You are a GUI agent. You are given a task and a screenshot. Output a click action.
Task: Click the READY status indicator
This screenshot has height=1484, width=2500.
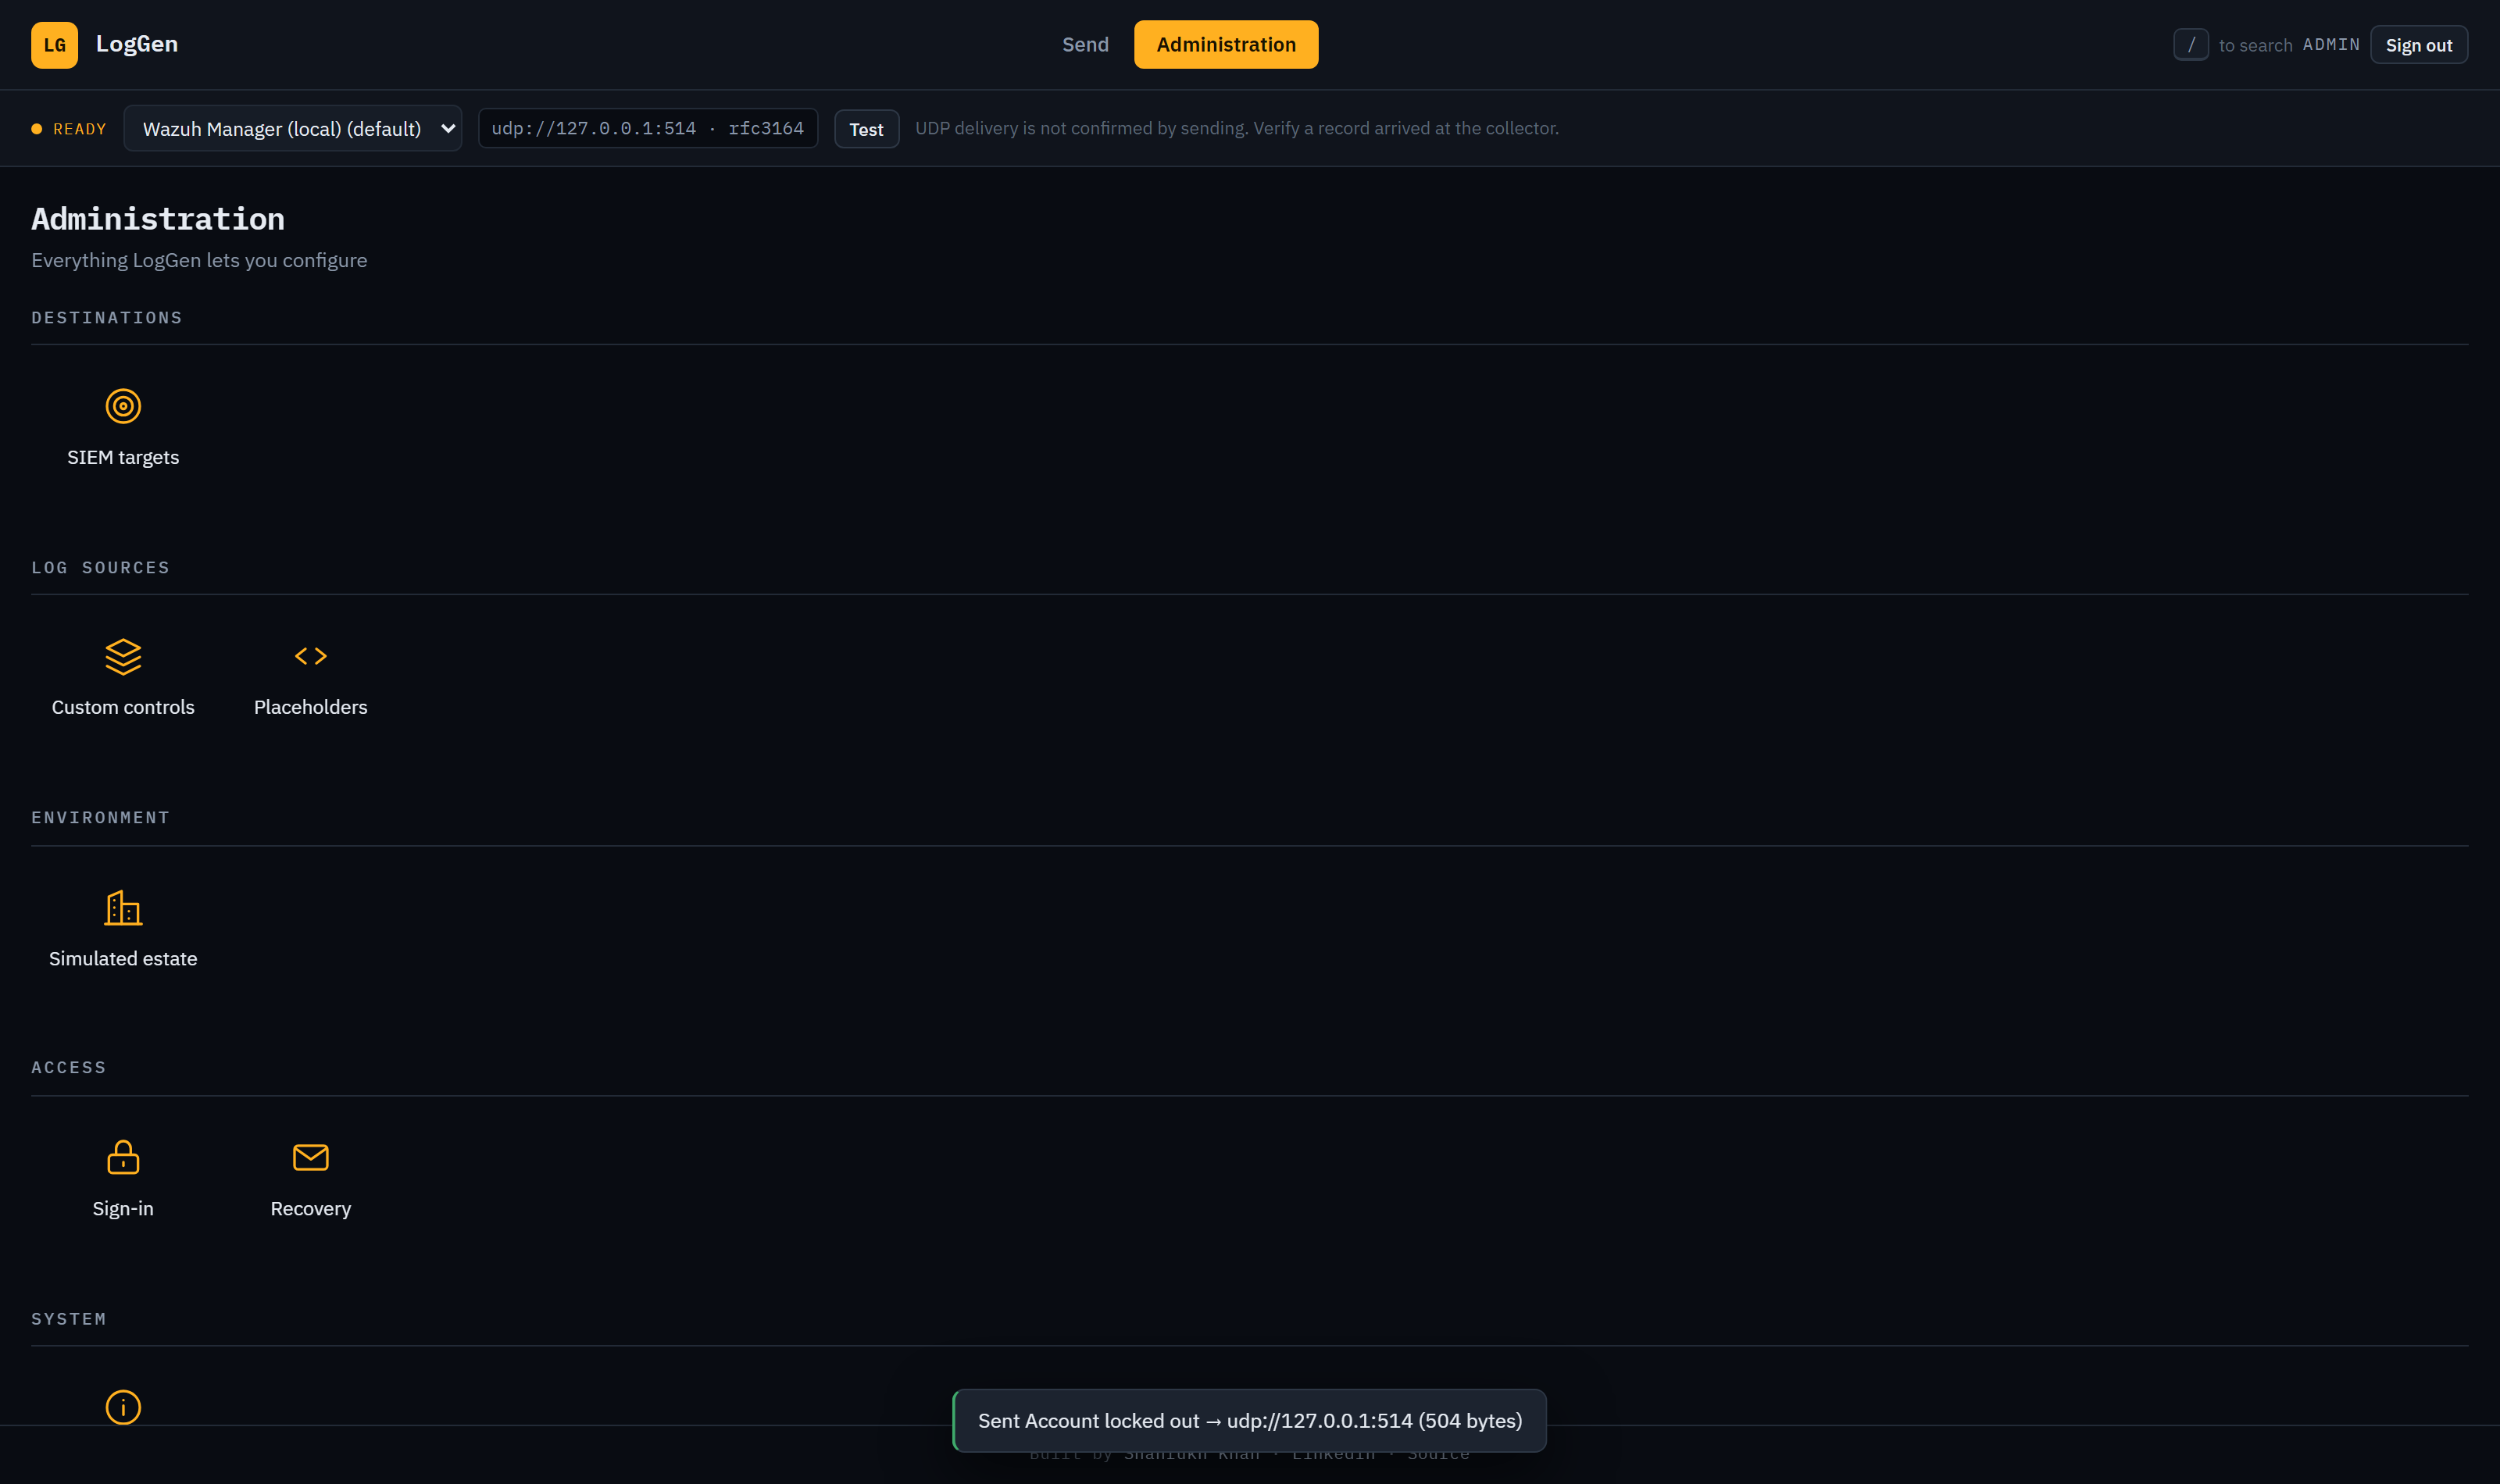[x=69, y=129]
